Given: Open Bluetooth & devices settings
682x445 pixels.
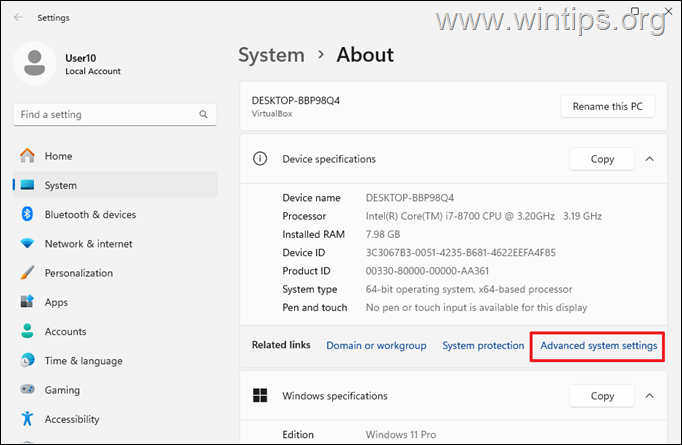Looking at the screenshot, I should 115,214.
